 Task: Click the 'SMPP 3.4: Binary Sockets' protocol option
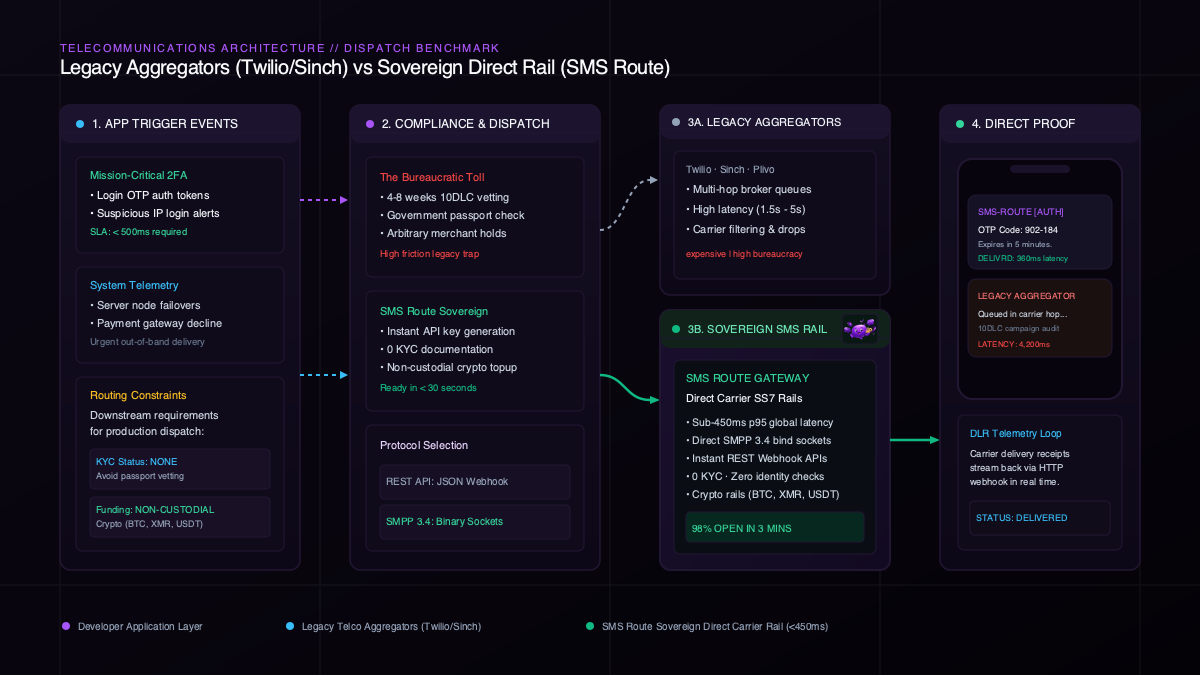475,521
